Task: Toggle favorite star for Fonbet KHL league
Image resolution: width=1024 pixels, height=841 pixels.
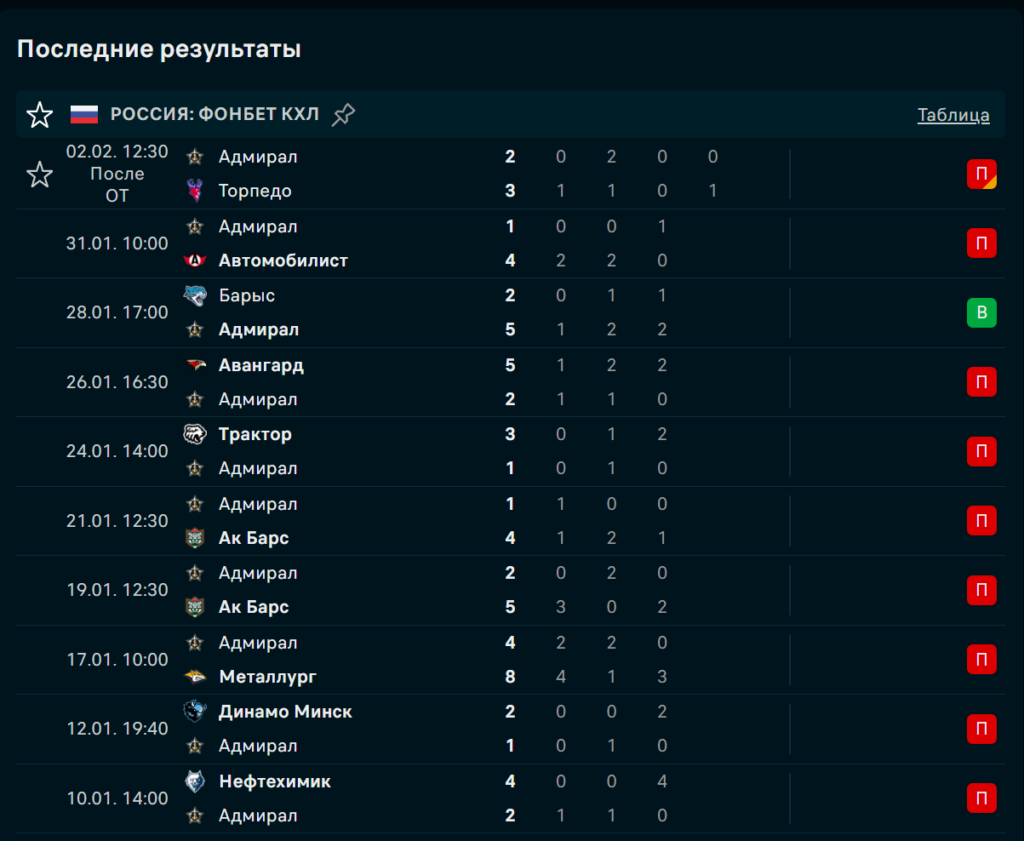Action: pos(39,115)
